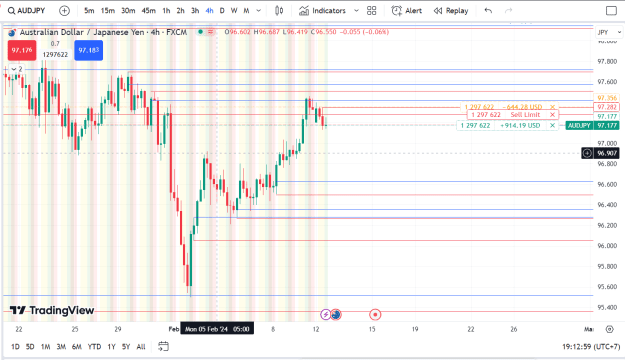Select the active 4h timeframe
Screen dimensions: 625x360
[209, 11]
